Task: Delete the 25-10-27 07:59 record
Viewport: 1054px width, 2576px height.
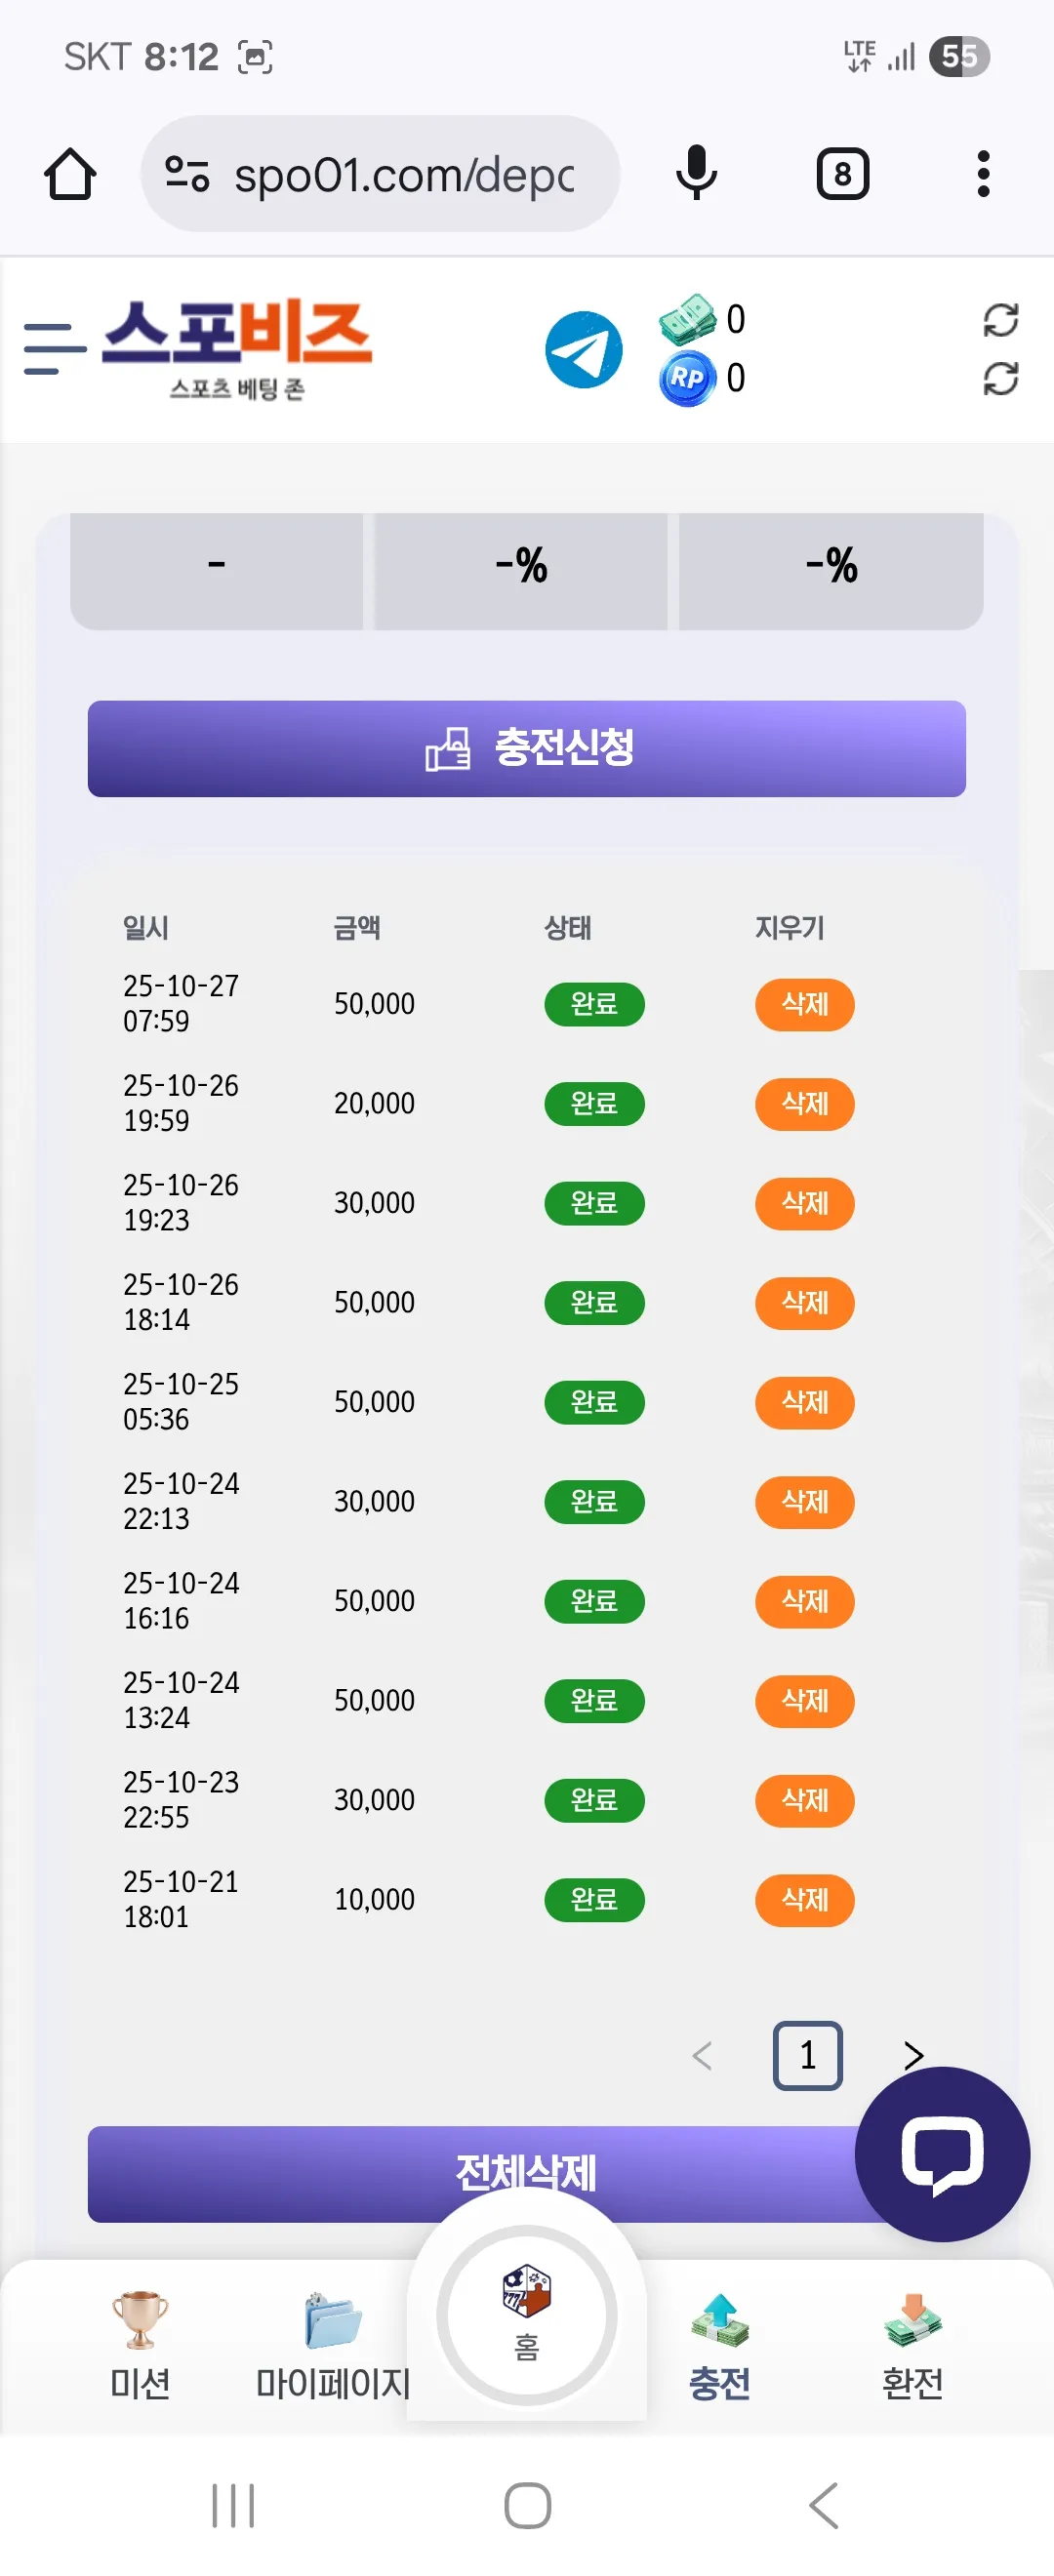Action: 804,1003
